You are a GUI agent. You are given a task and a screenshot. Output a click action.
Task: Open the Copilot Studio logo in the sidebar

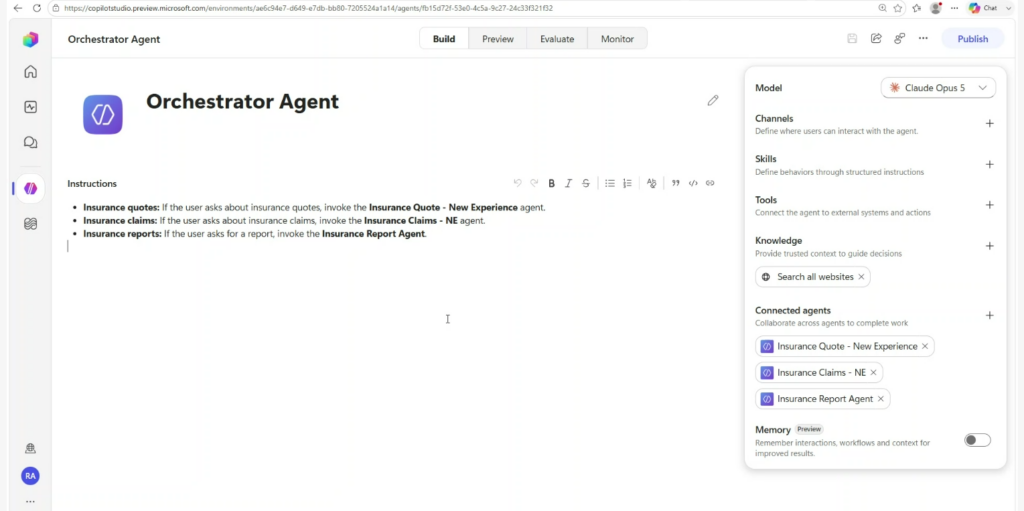pos(30,39)
